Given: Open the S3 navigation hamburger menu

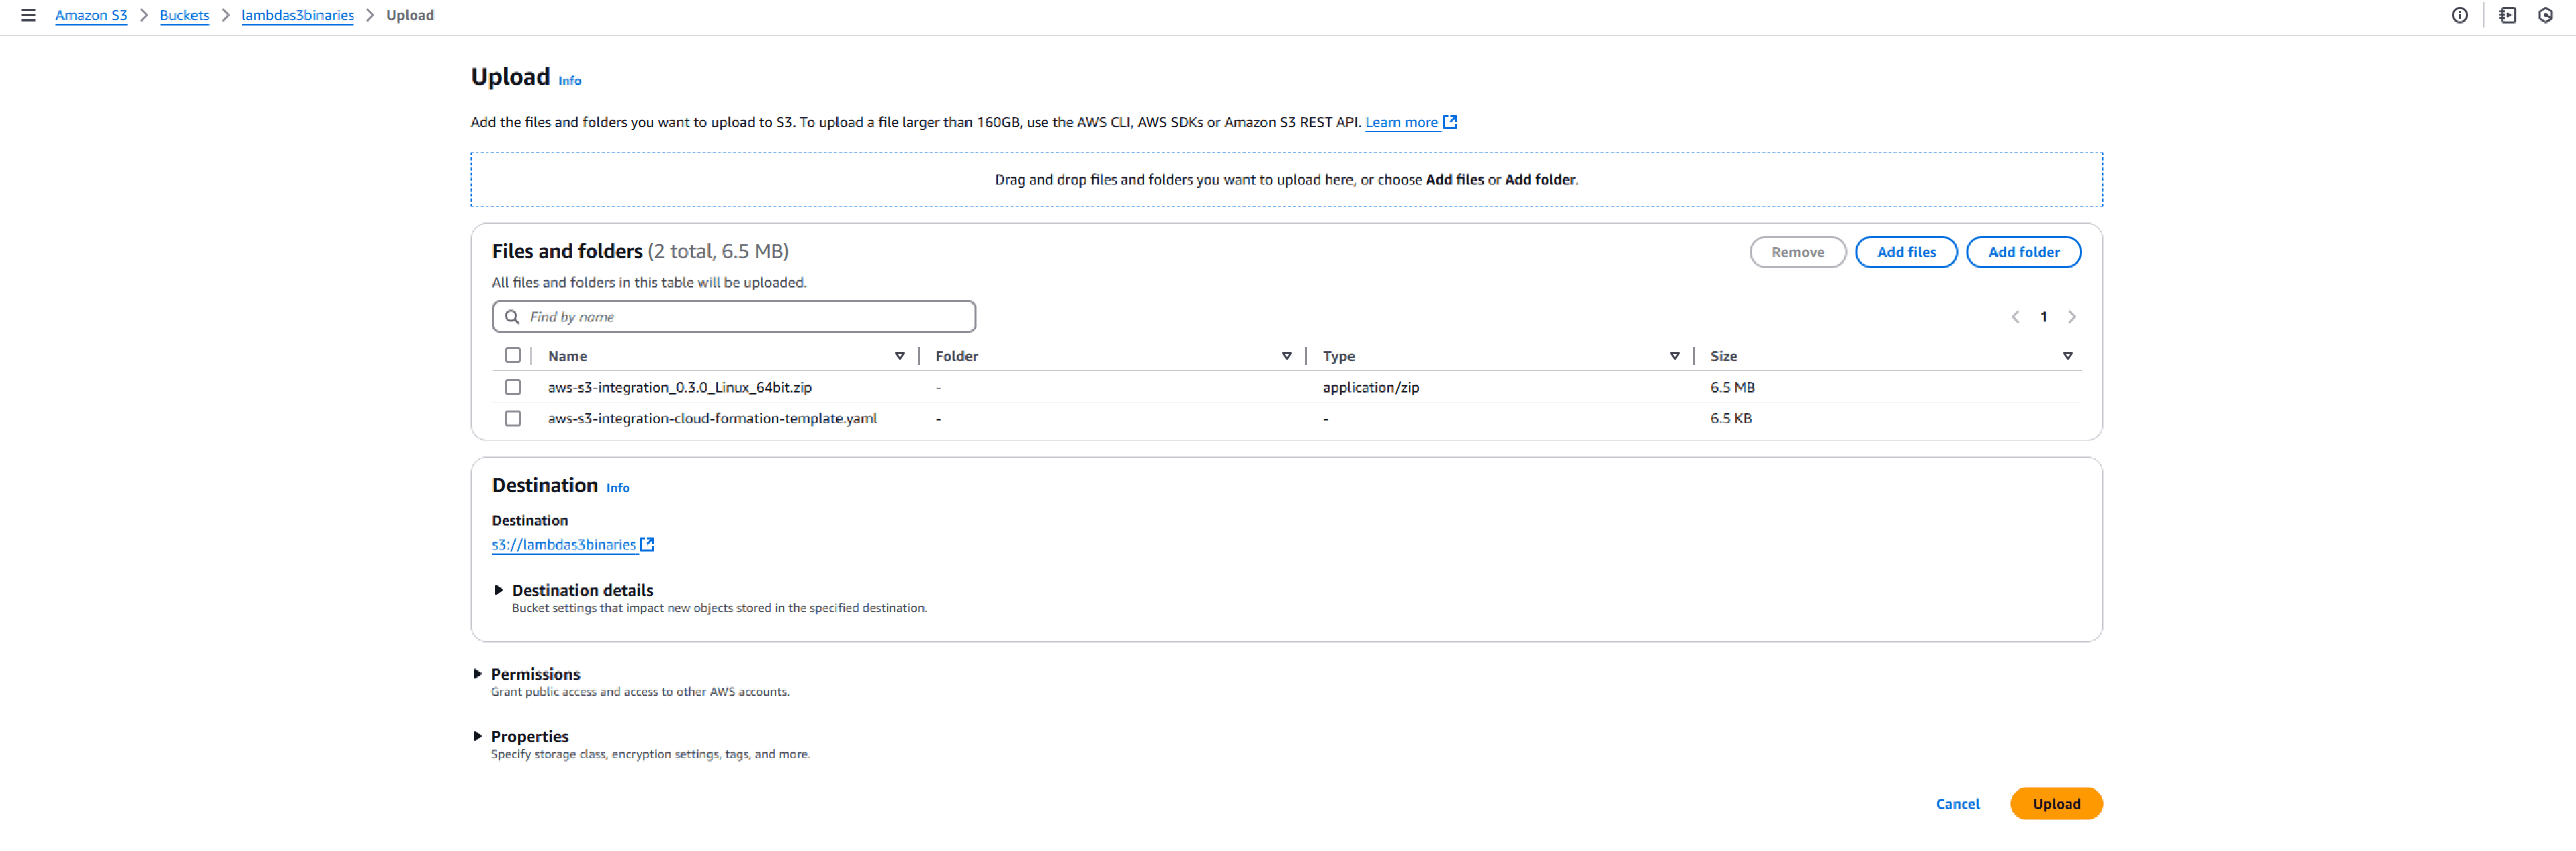Looking at the screenshot, I should 27,15.
